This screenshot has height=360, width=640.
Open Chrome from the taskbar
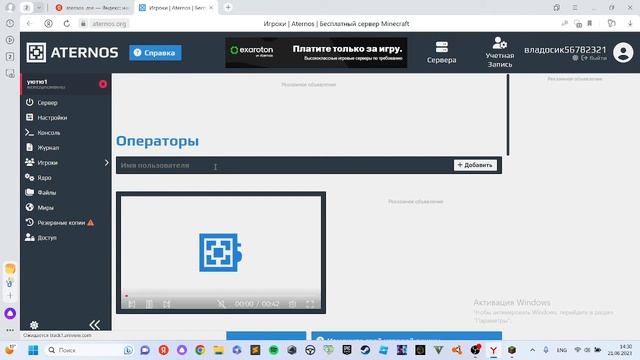coord(200,350)
